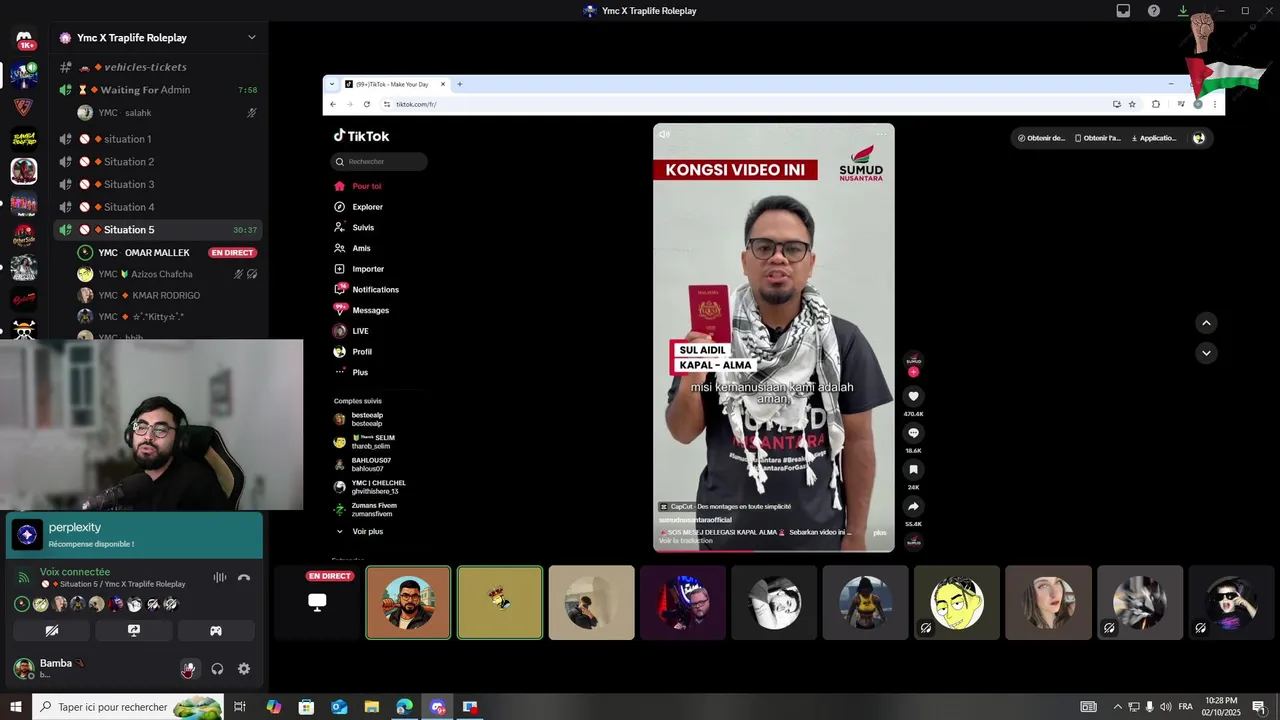Open browser three-dot menu
The image size is (1280, 720).
[1215, 104]
